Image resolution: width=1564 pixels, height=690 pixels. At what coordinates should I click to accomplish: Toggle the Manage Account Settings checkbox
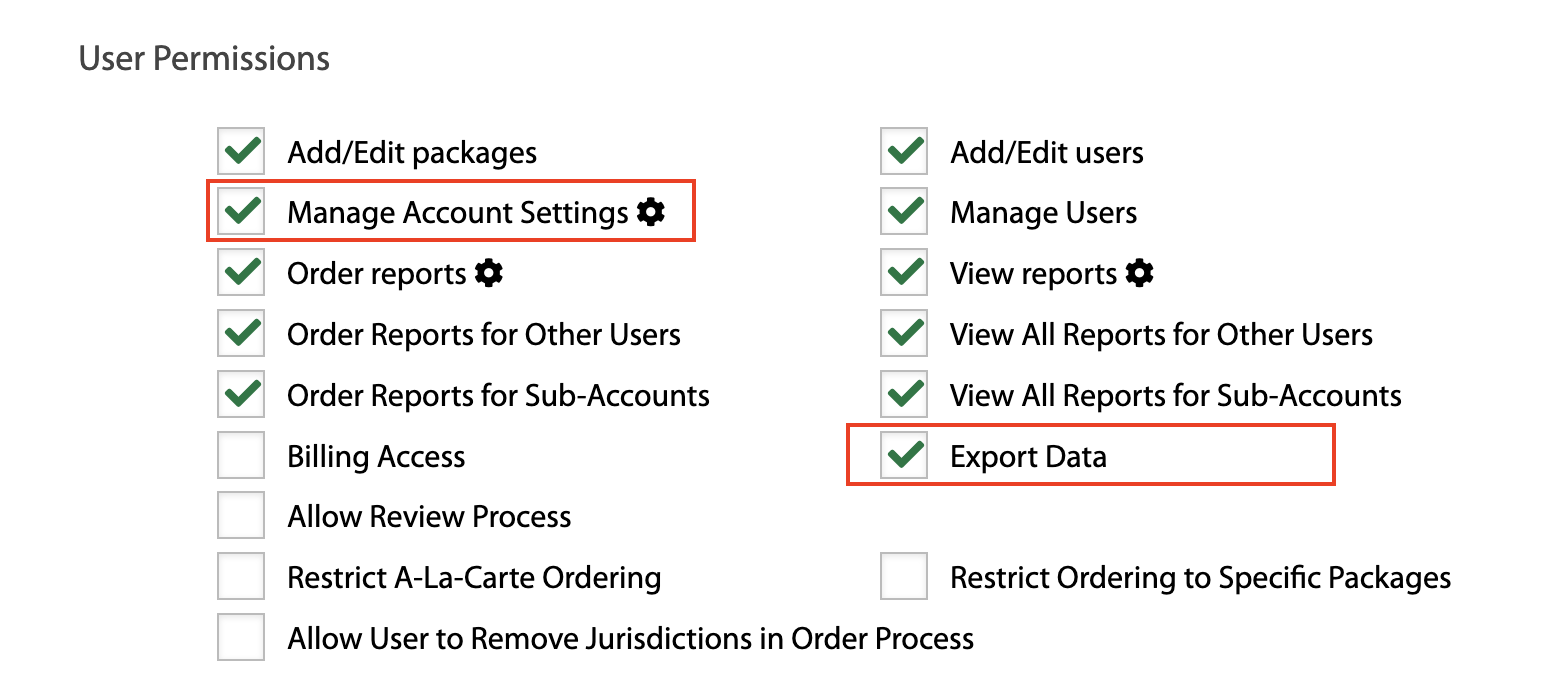241,212
